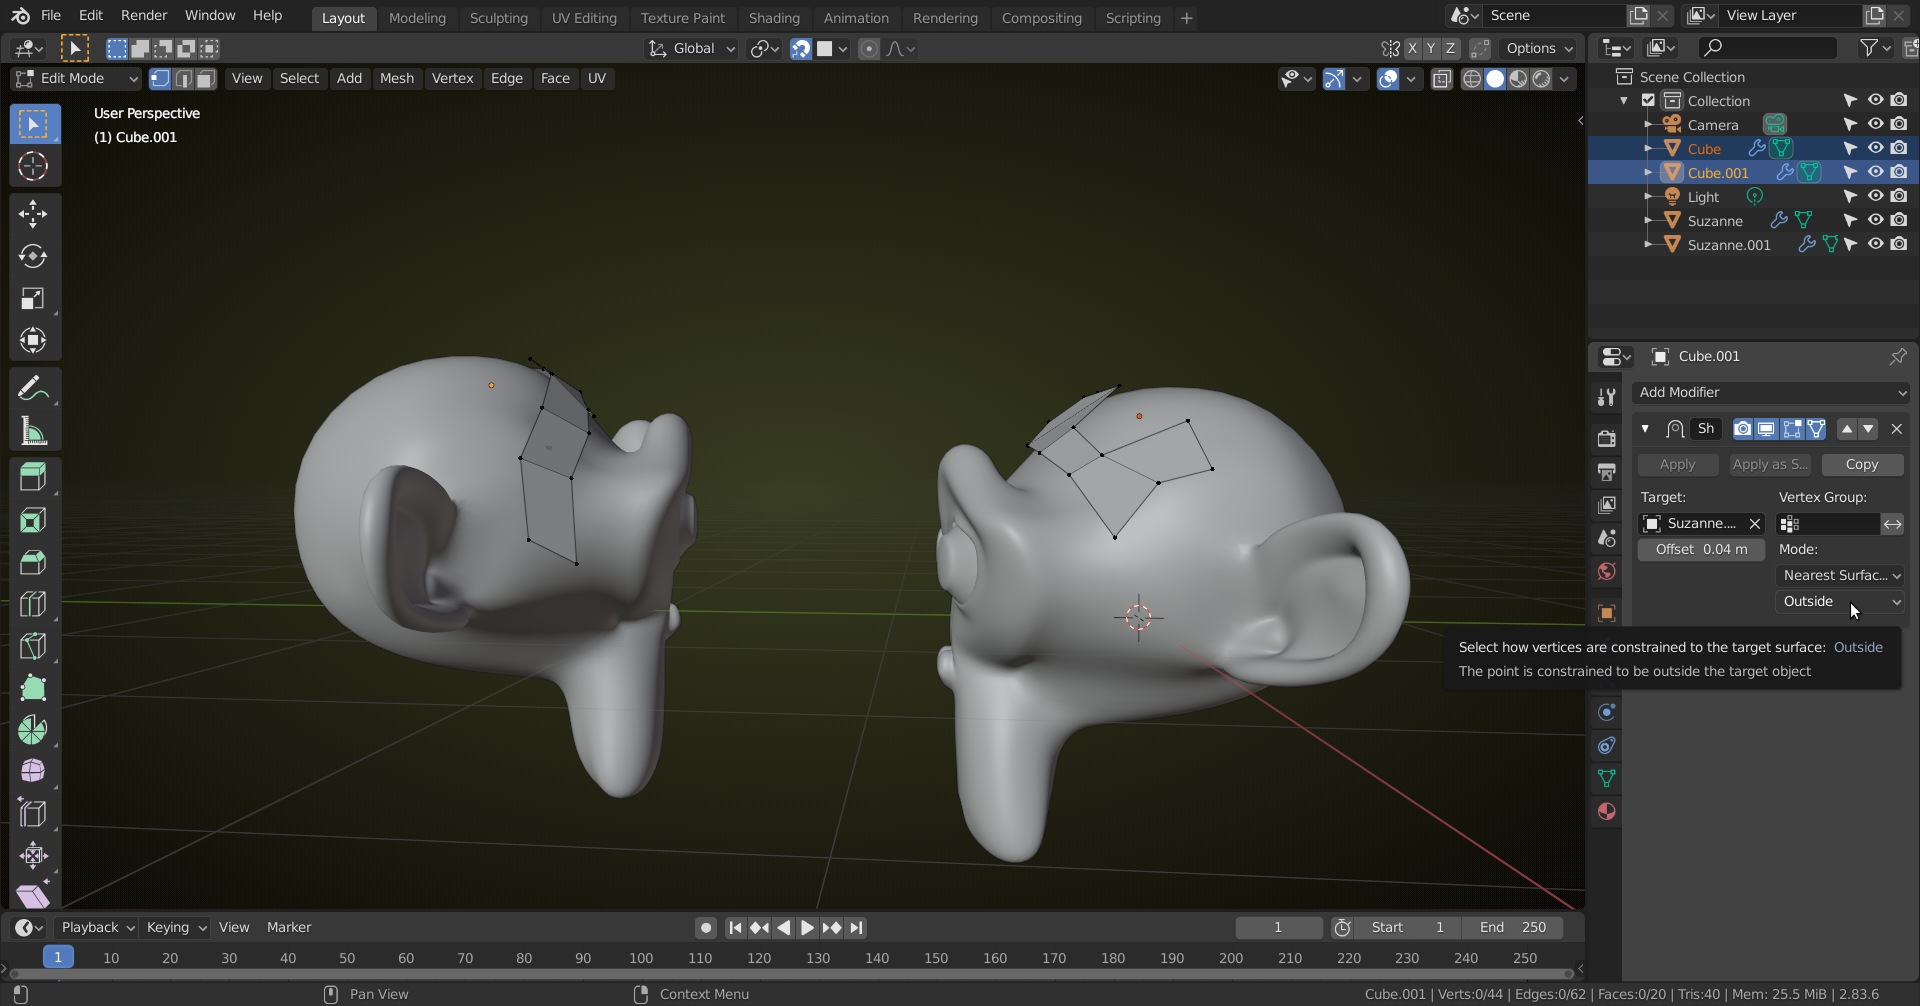
Task: Open the Edit Mode dropdown
Action: pyautogui.click(x=77, y=79)
